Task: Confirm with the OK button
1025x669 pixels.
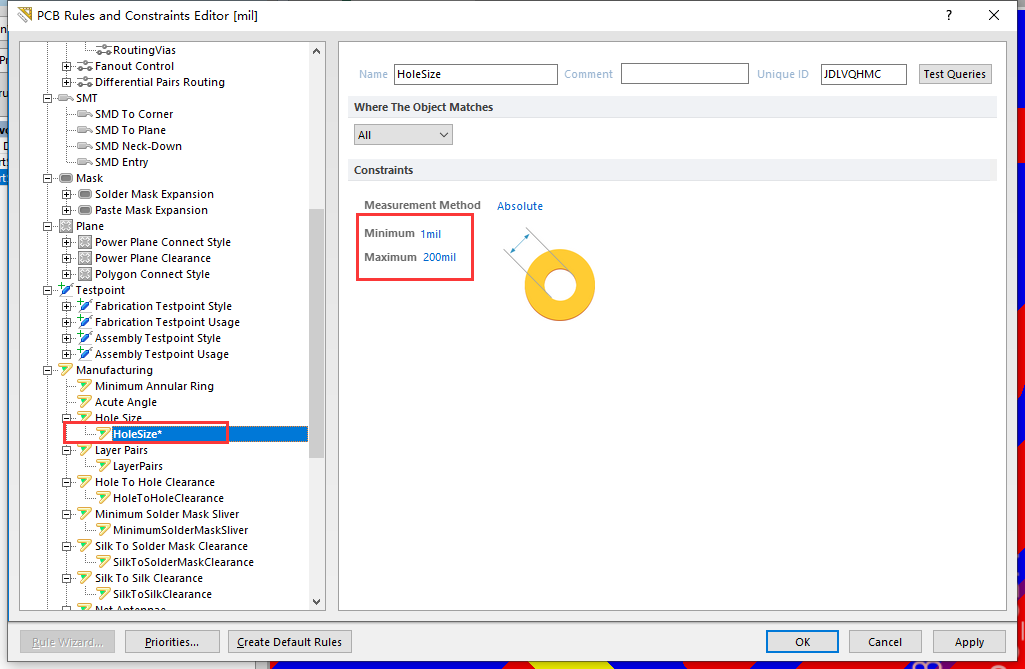Action: coord(802,642)
